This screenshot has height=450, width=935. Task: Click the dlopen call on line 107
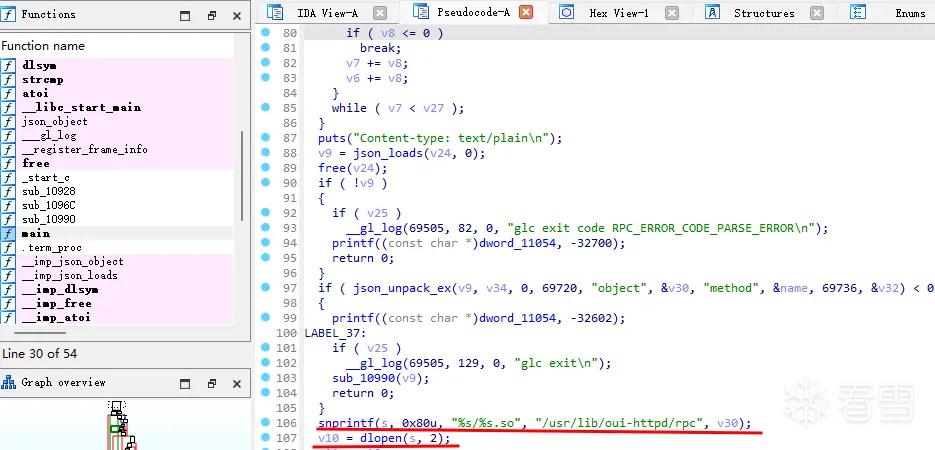[378, 439]
